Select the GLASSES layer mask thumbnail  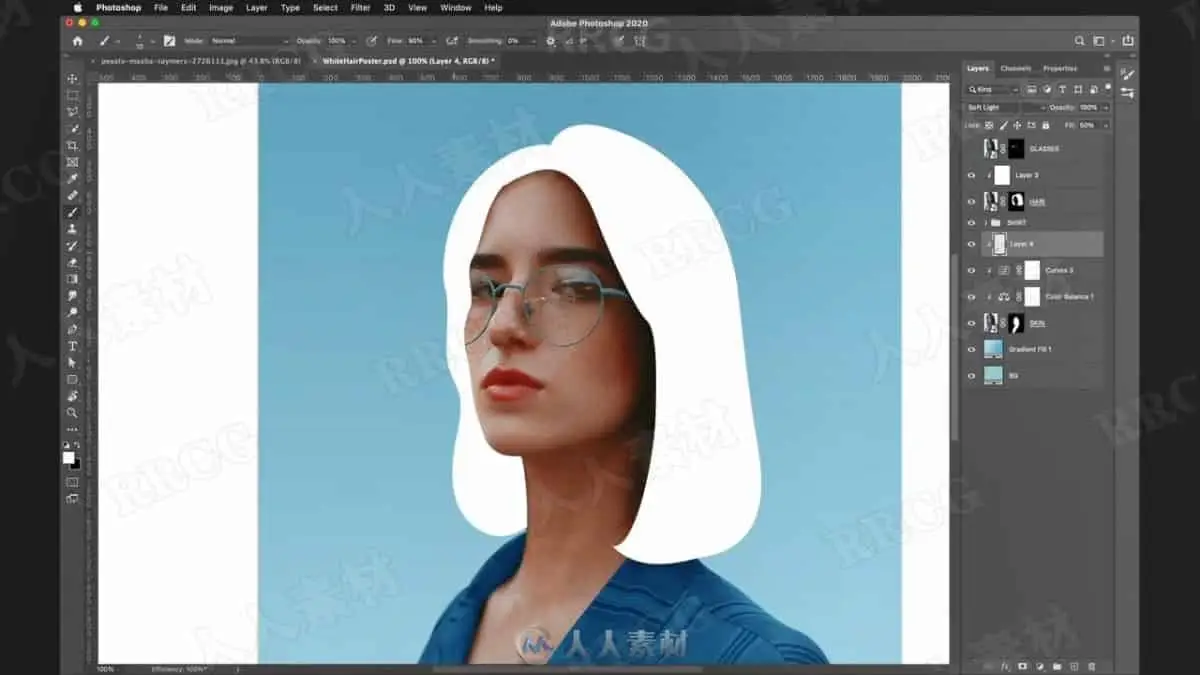[1017, 148]
